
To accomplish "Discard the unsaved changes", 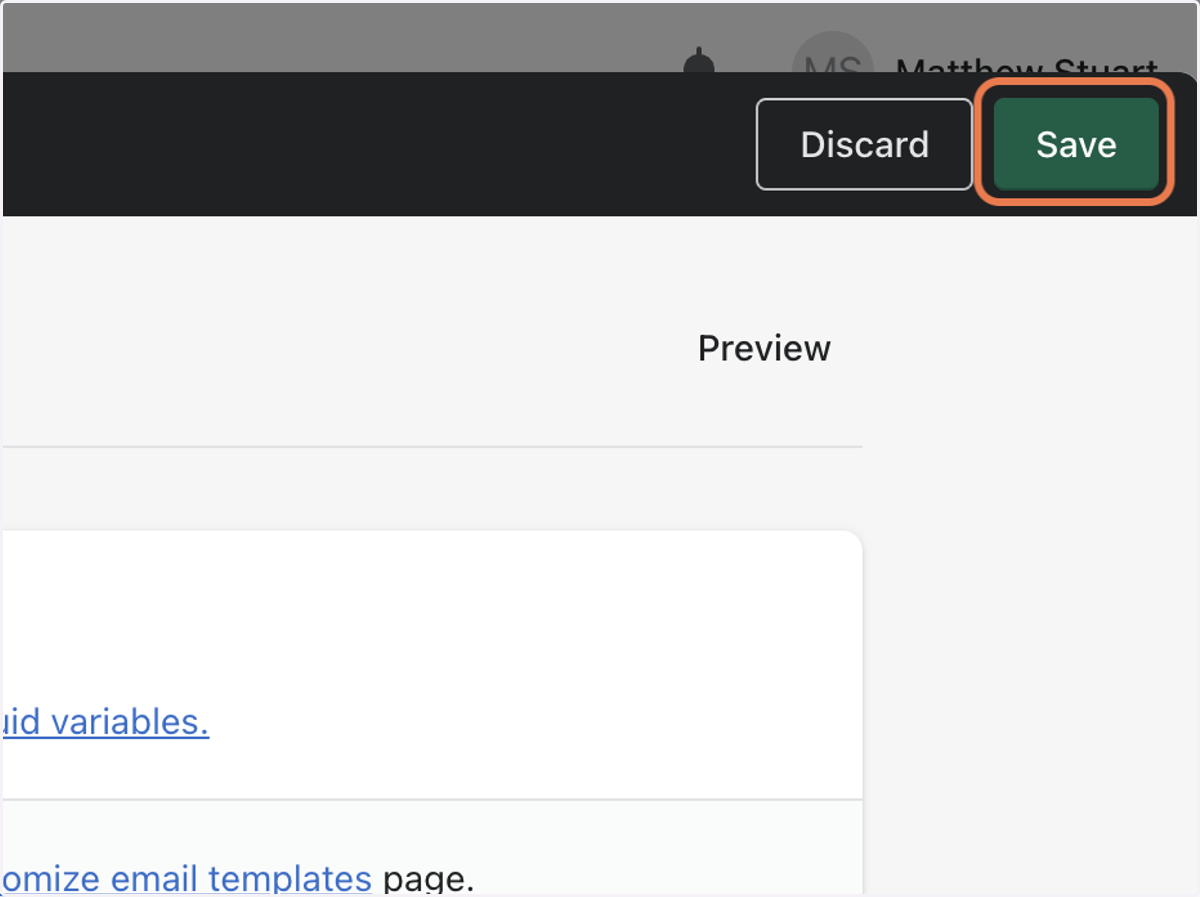I will pos(864,144).
